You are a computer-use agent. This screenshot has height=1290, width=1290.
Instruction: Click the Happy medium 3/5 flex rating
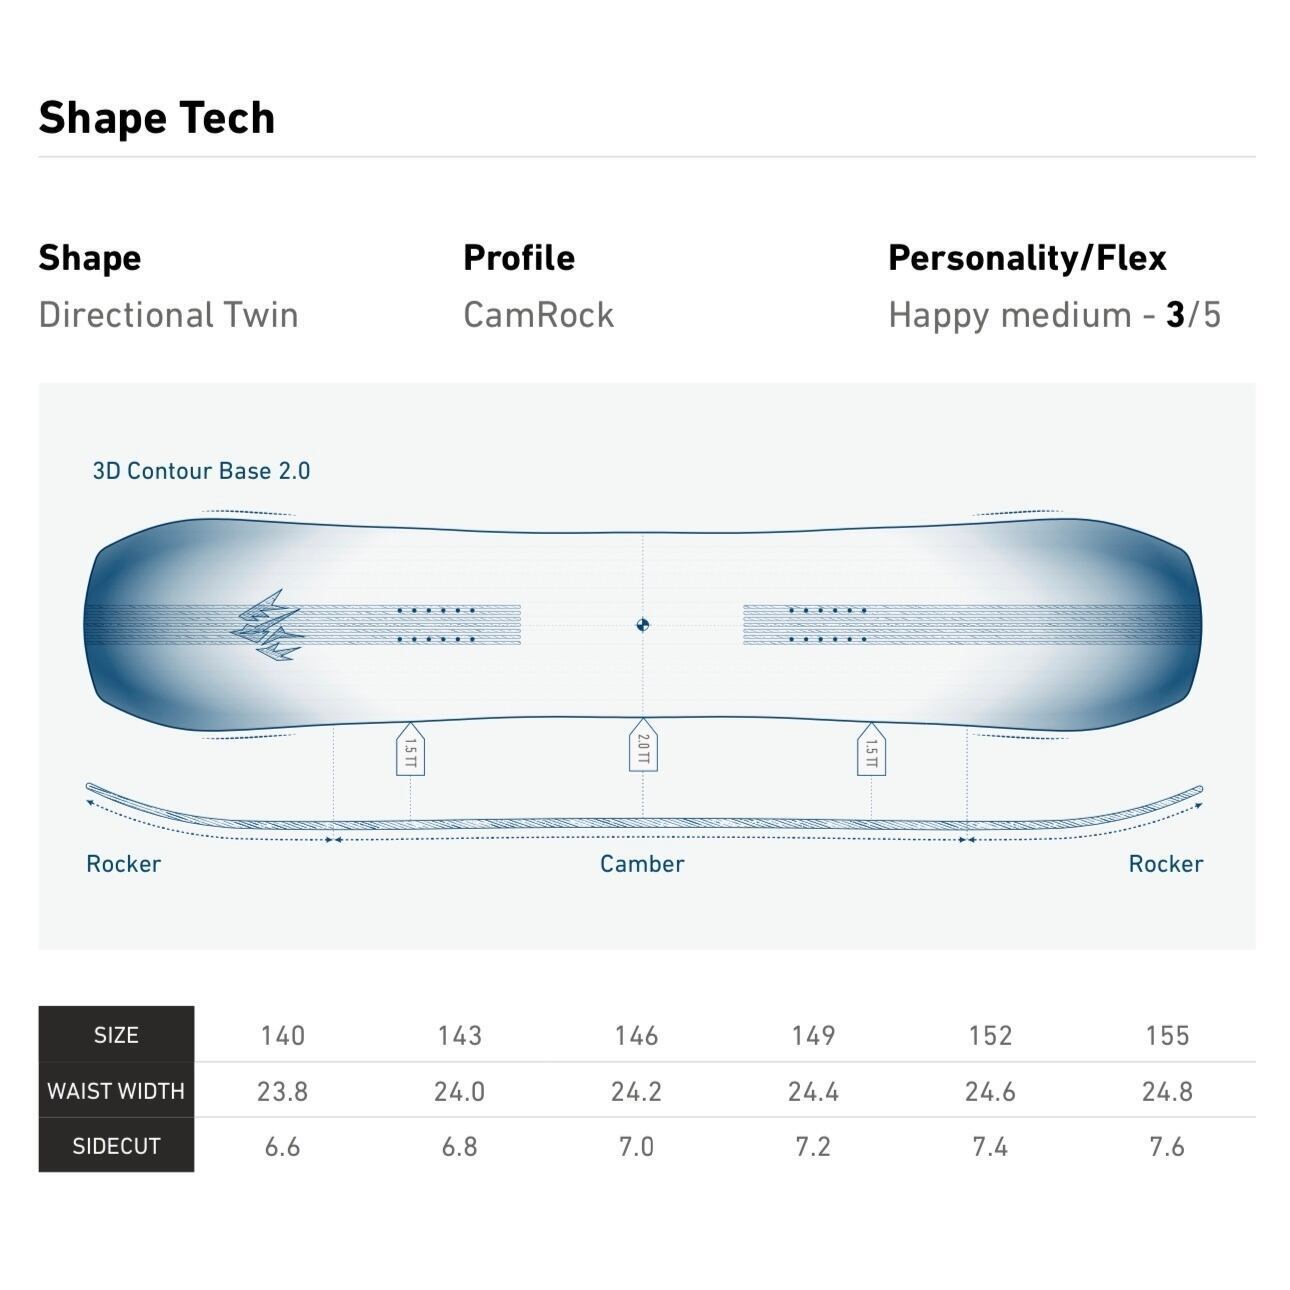(x=1054, y=315)
